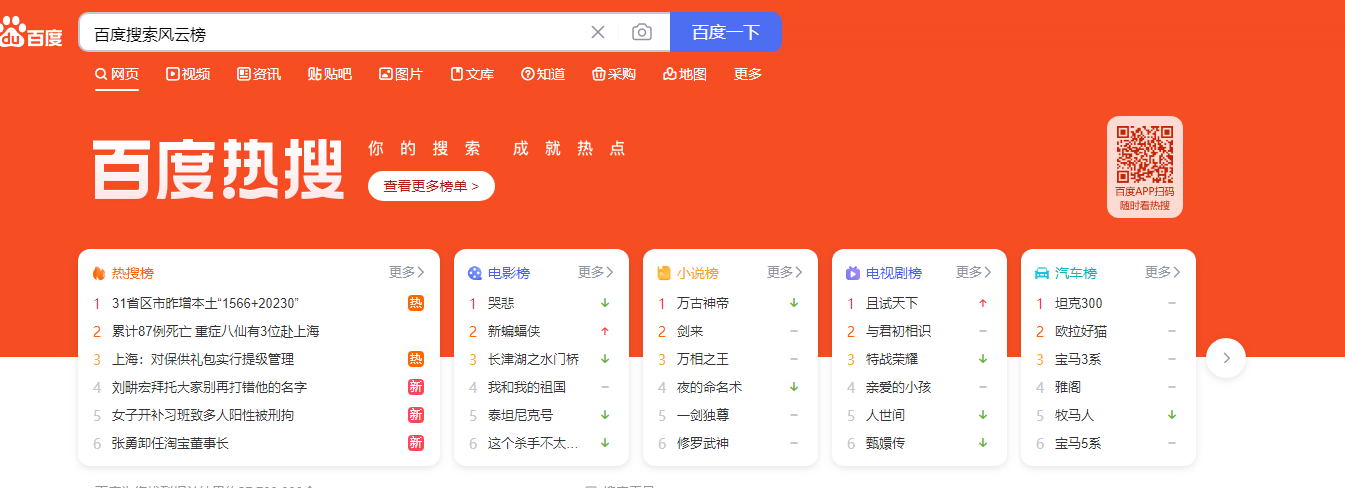Image resolution: width=1345 pixels, height=488 pixels.
Task: Open TV series 甄嬛传
Action: coord(885,443)
